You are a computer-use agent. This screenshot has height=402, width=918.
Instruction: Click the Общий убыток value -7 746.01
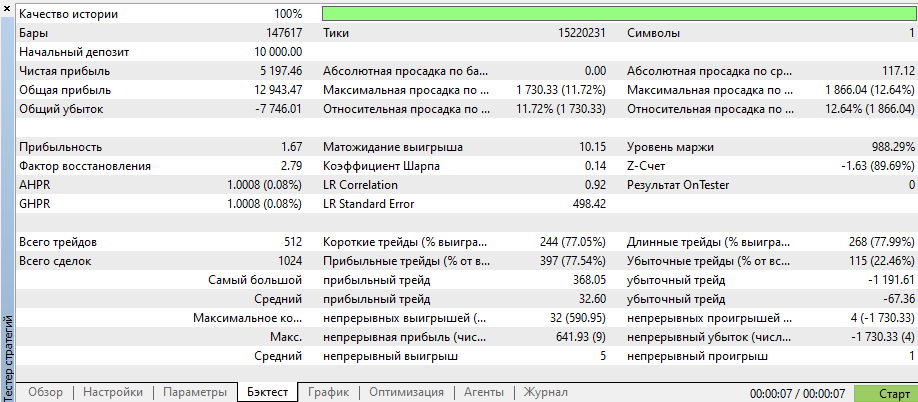click(x=279, y=109)
